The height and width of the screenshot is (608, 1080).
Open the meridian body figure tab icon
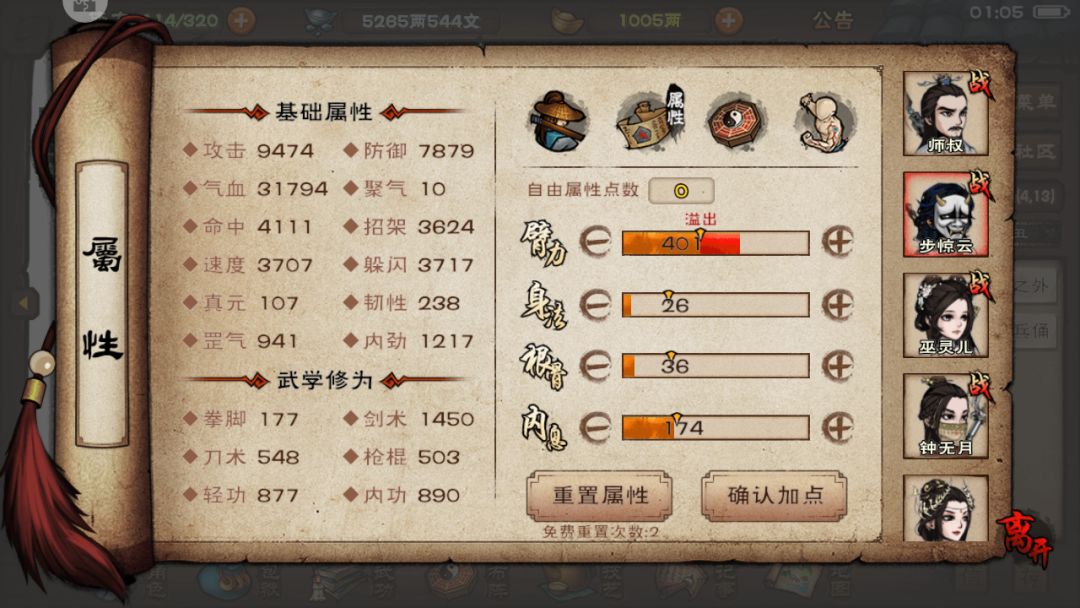point(826,122)
